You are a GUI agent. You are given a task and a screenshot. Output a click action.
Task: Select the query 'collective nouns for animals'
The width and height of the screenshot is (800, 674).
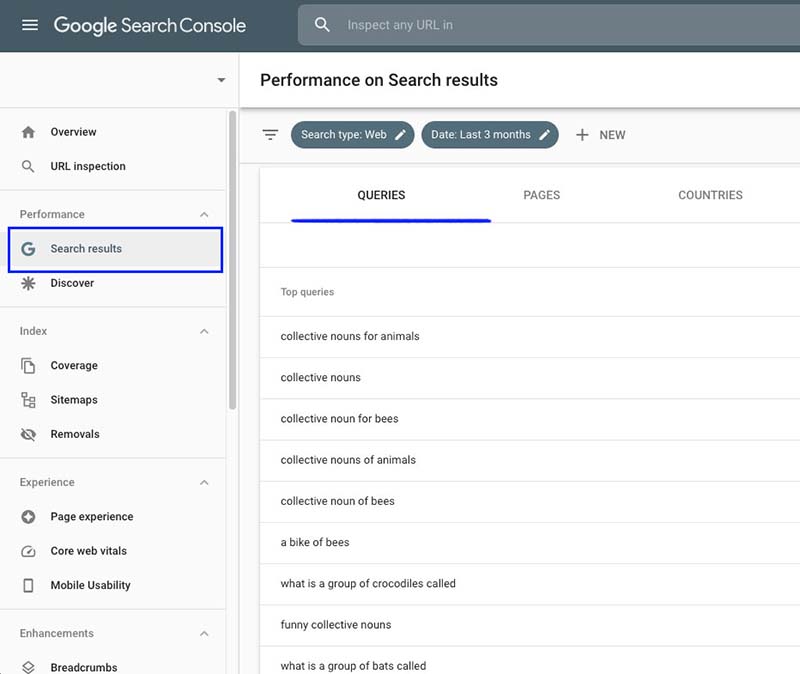350,336
